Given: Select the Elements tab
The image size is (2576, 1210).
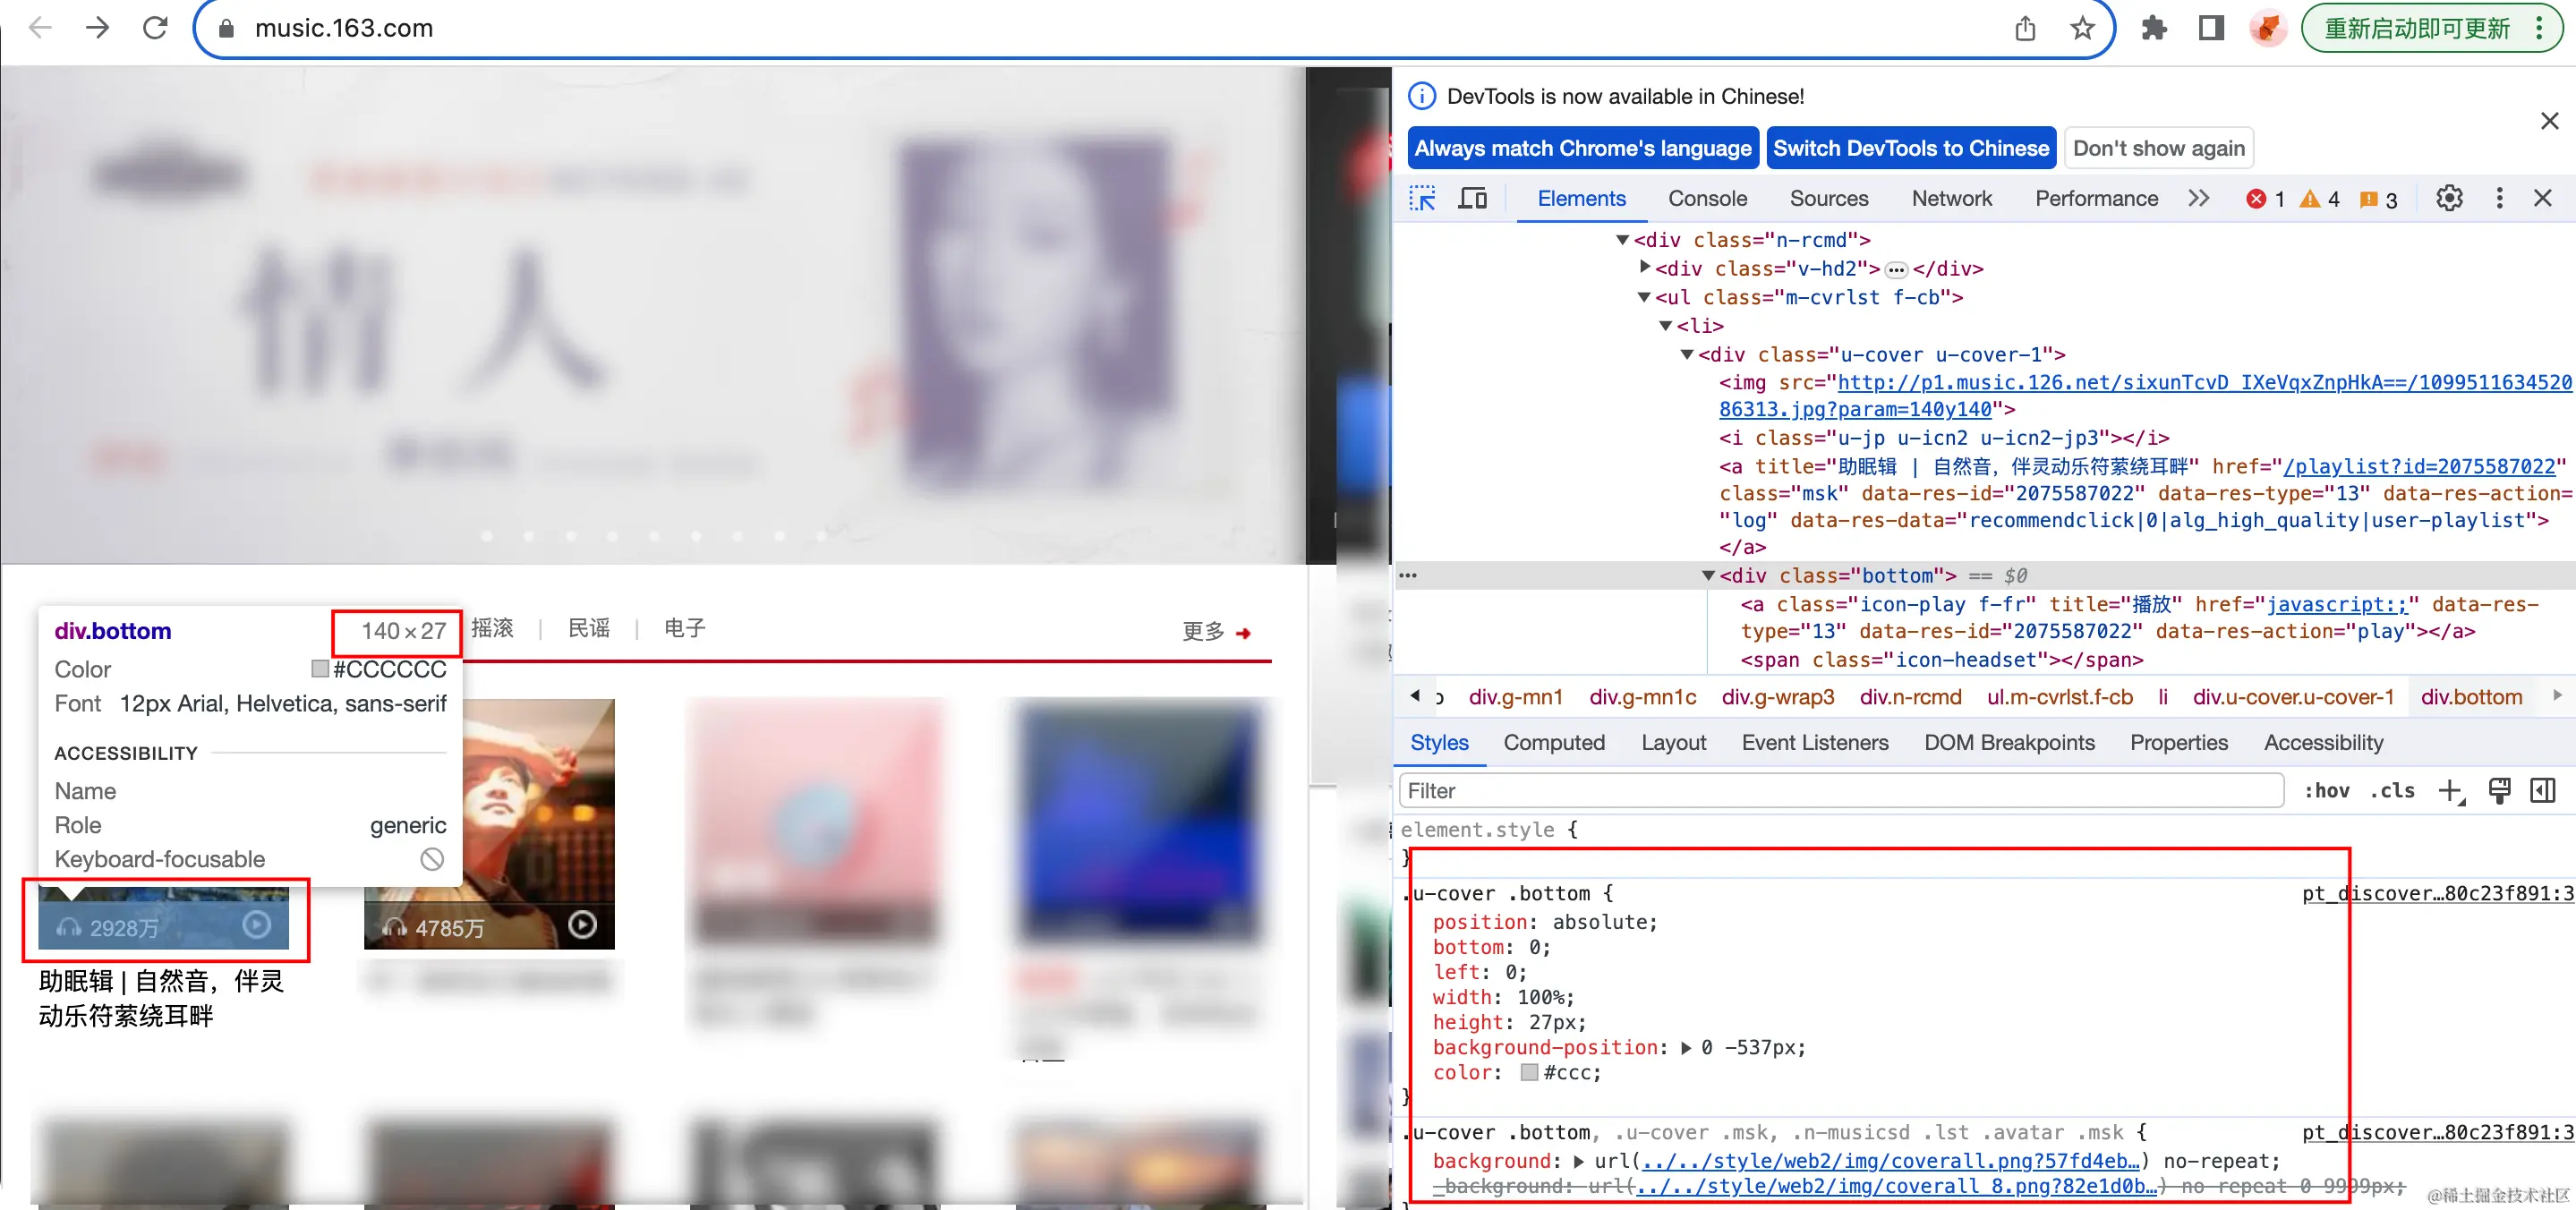Looking at the screenshot, I should (1581, 198).
